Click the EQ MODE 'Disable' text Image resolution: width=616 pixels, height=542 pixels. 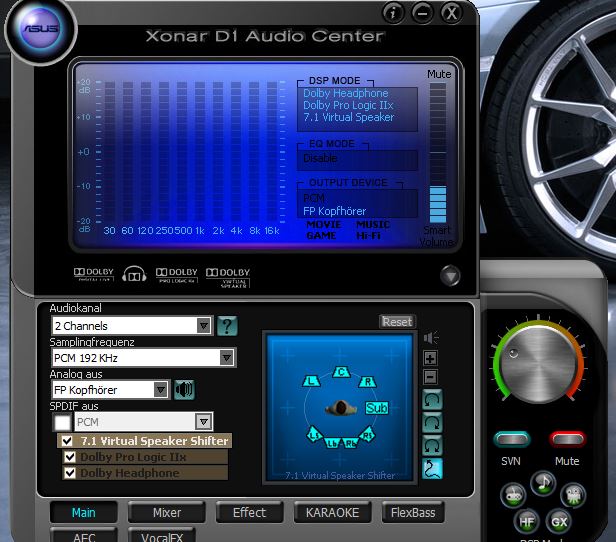pyautogui.click(x=320, y=158)
